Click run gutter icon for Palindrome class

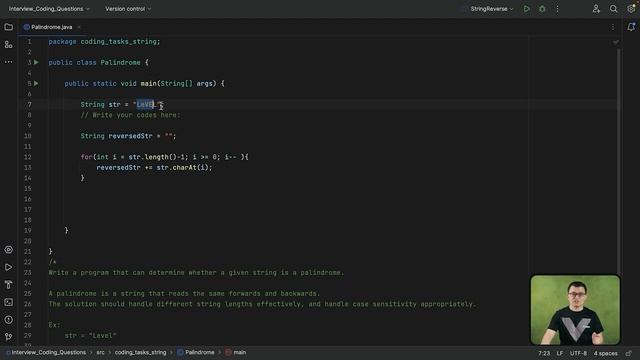pyautogui.click(x=36, y=62)
